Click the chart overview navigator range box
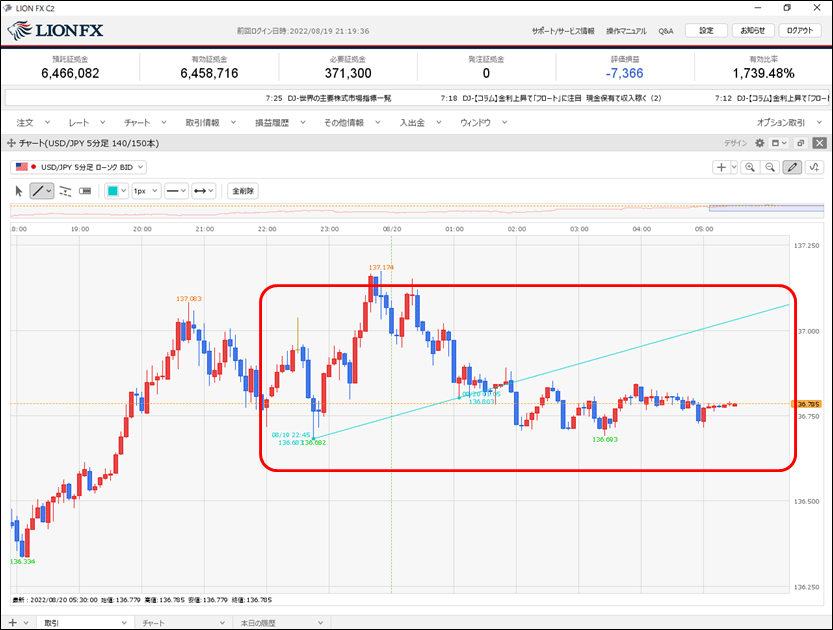 [766, 208]
